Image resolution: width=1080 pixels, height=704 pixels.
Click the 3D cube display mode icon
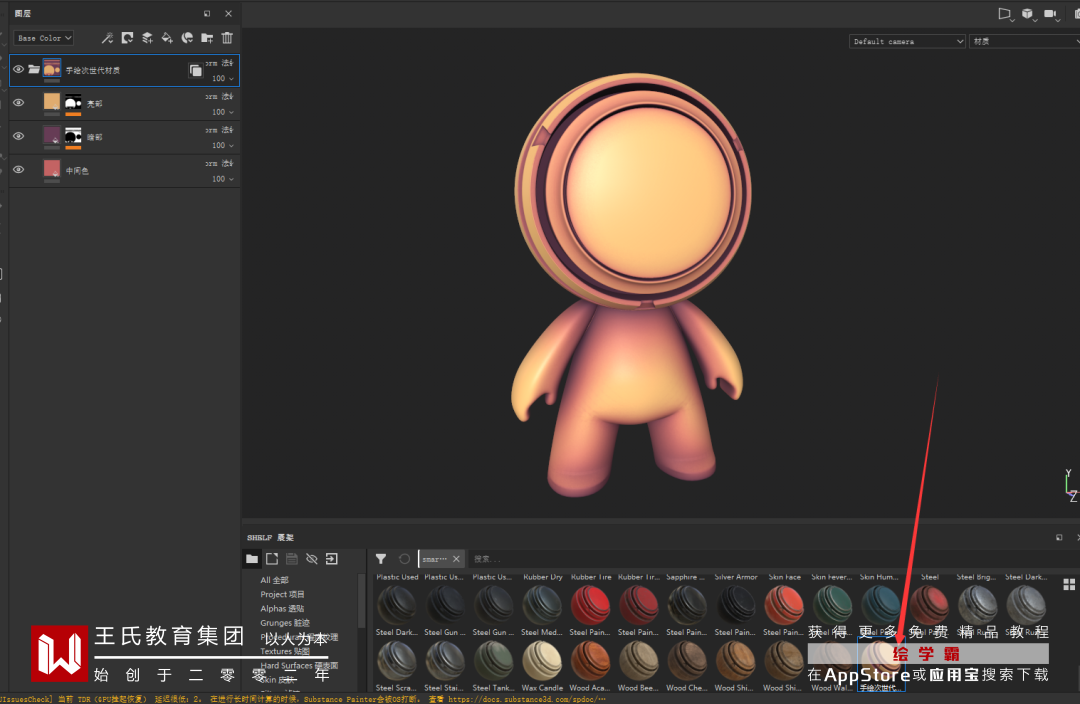(x=1027, y=14)
